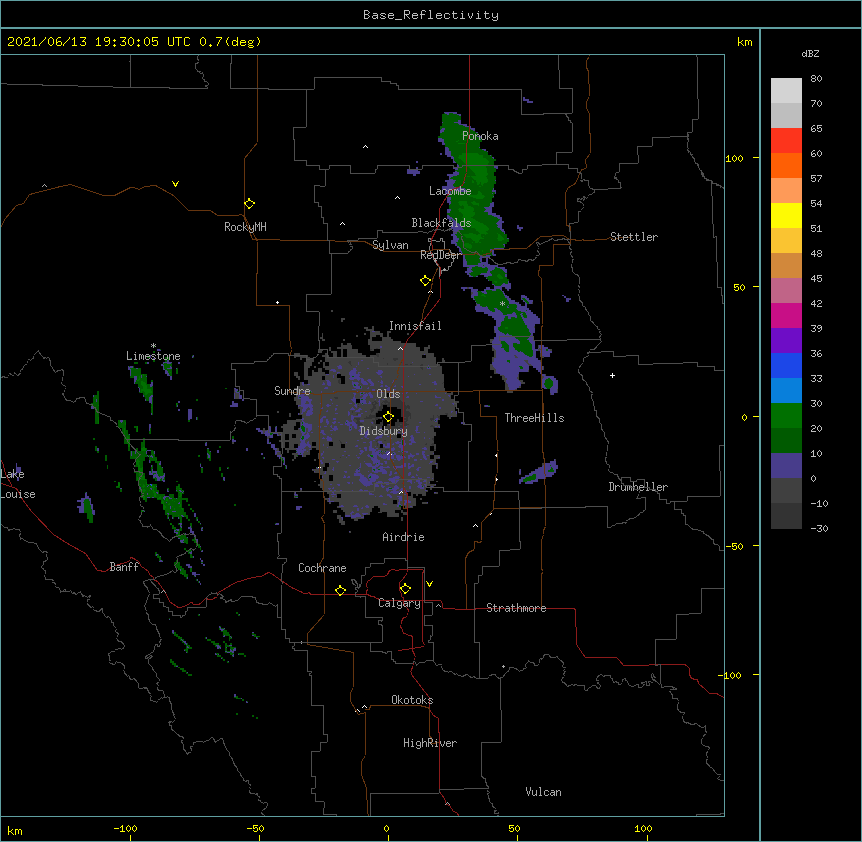This screenshot has height=842, width=862.
Task: Click the Sylvan label on the map
Action: 390,245
